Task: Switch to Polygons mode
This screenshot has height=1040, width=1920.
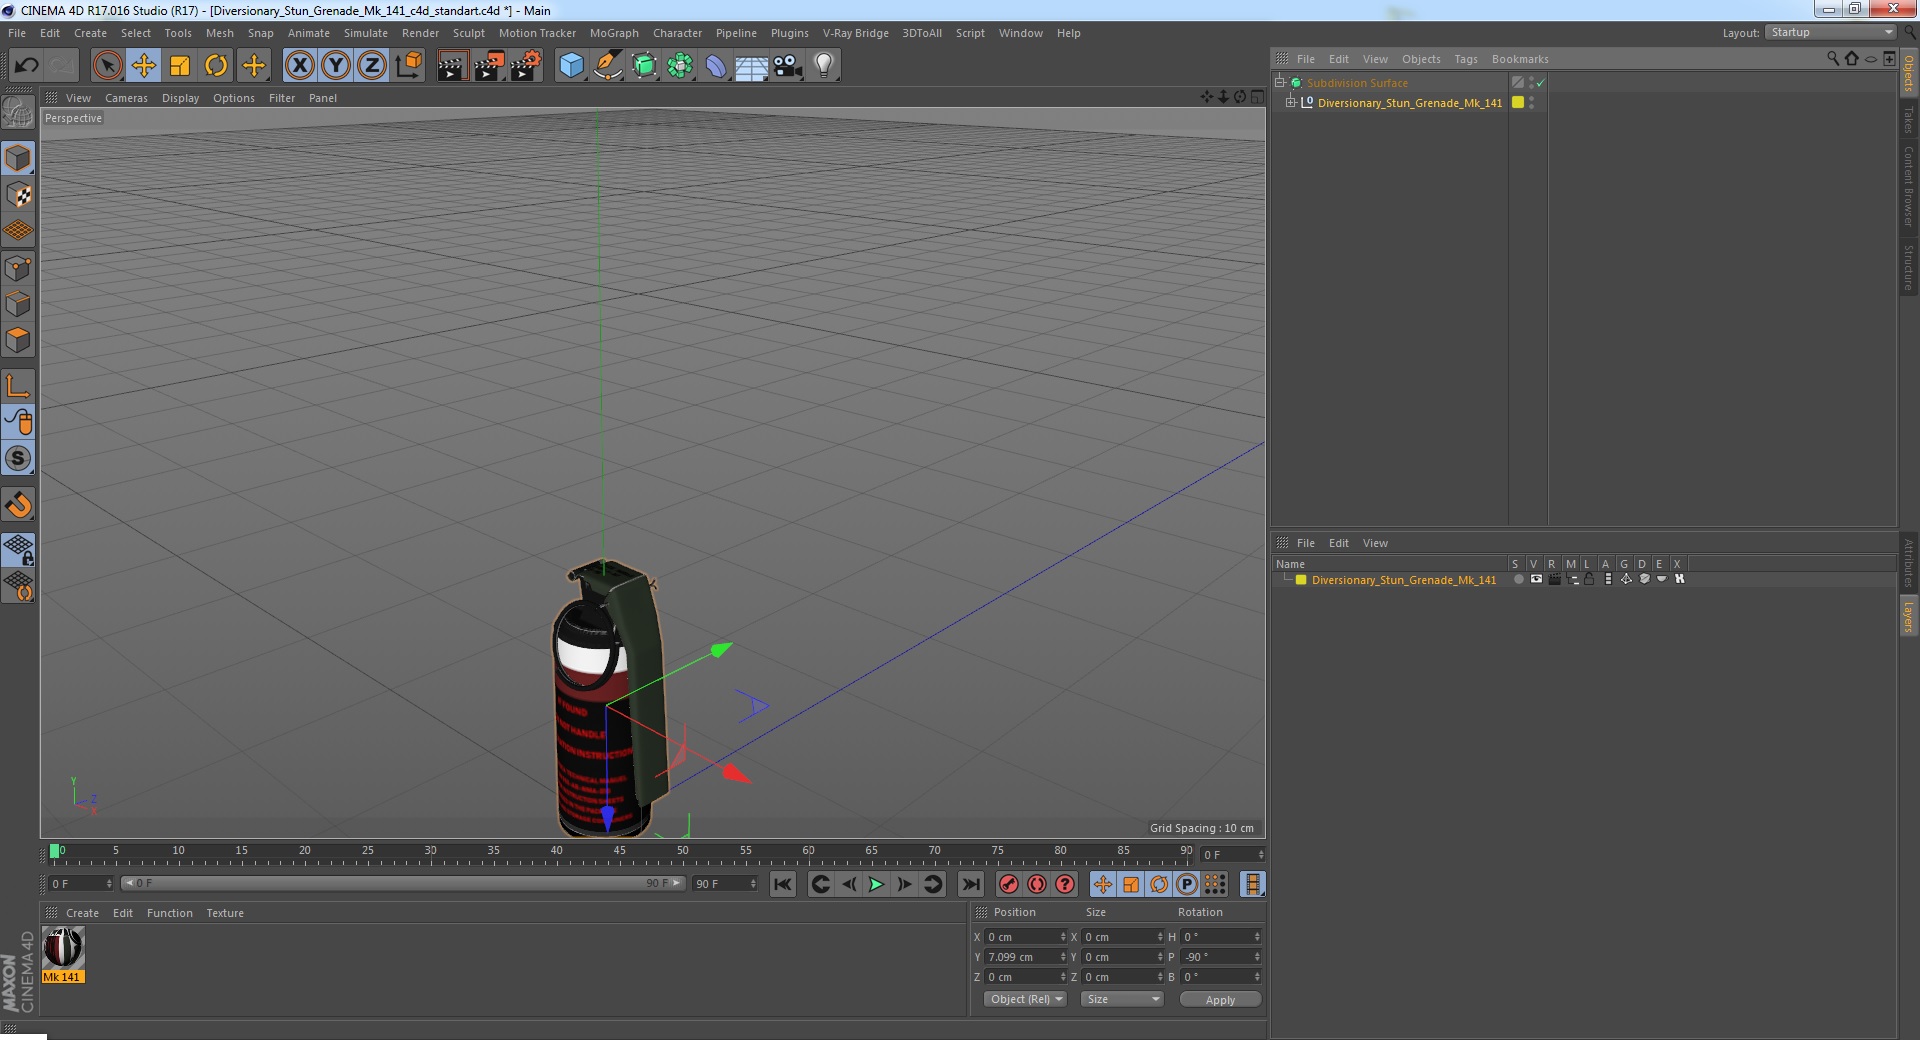Action: click(18, 340)
